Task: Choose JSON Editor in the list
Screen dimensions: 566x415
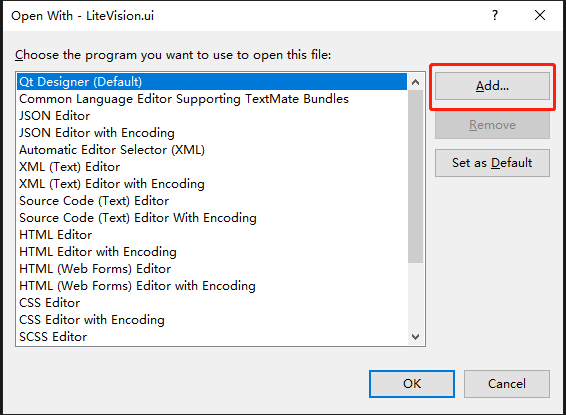Action: (212, 115)
